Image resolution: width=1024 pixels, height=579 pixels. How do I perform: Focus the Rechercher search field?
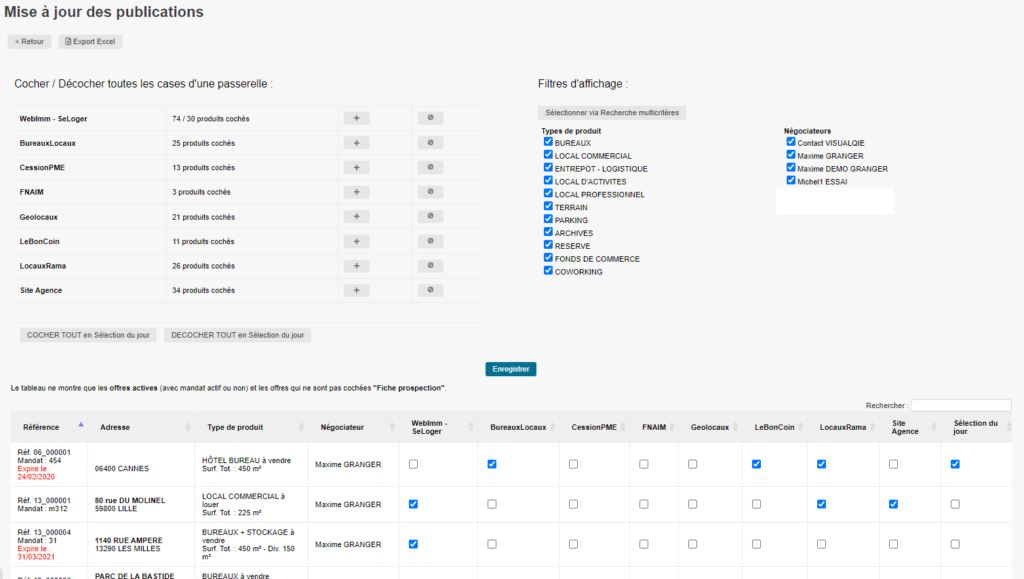tap(960, 405)
